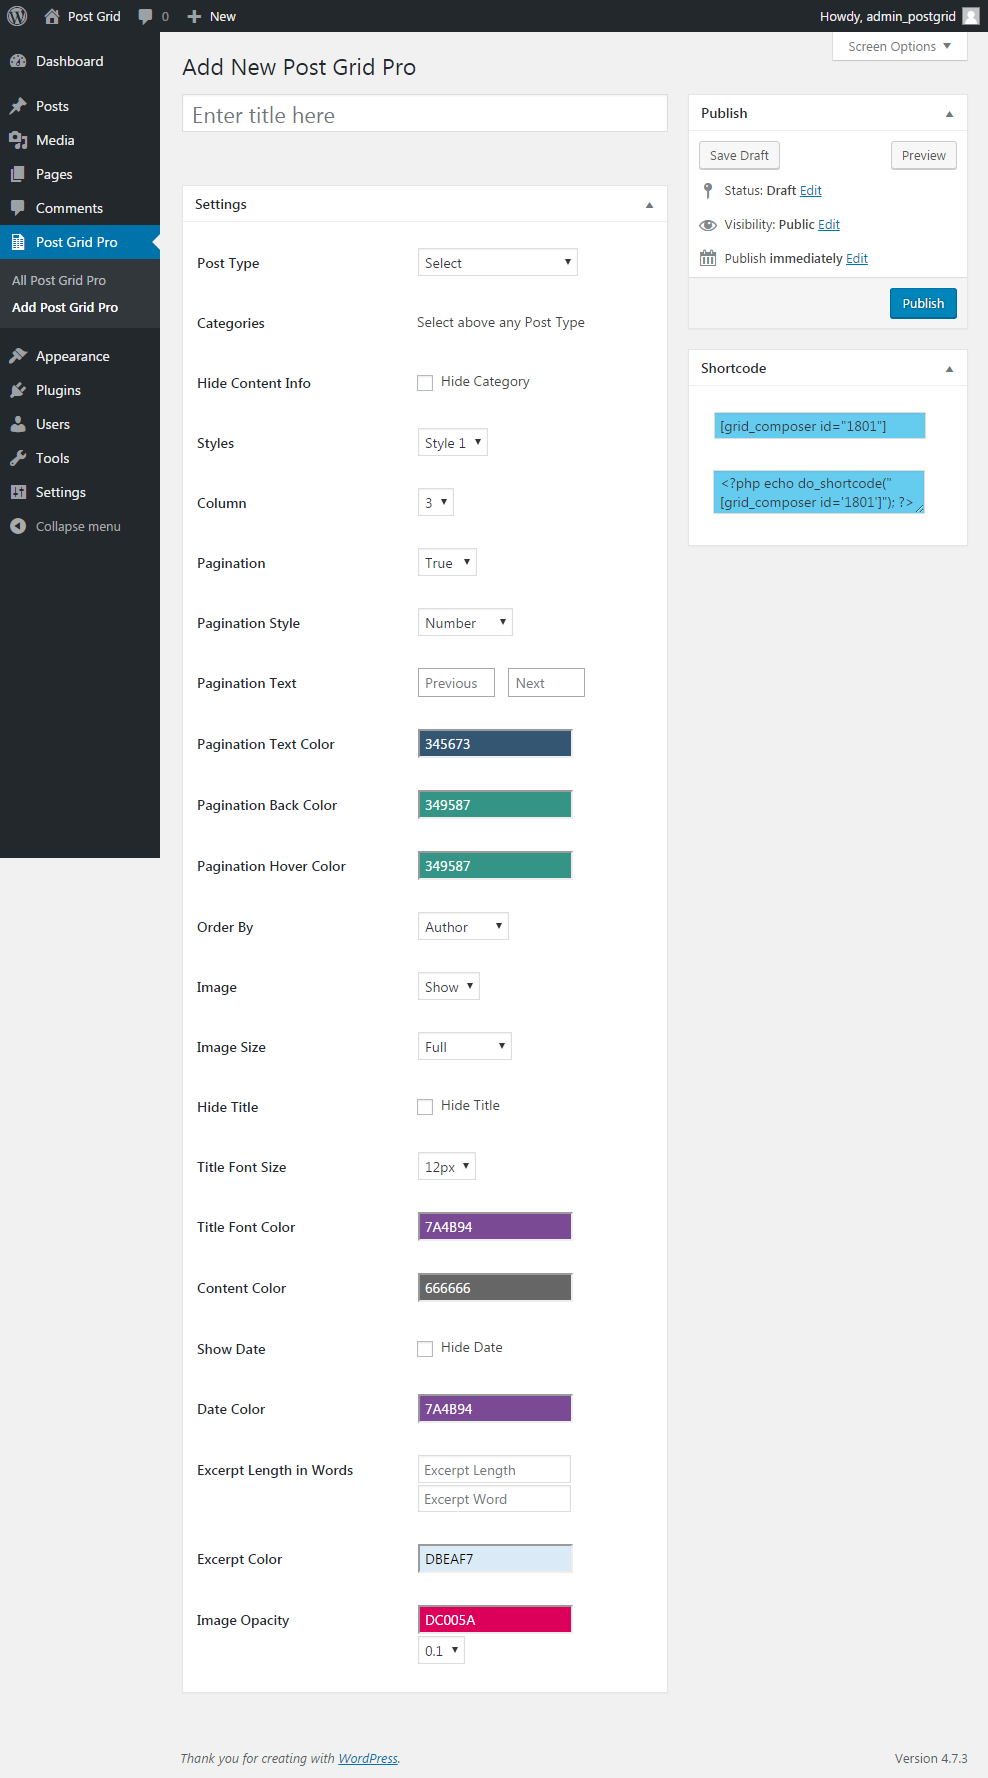Screen dimensions: 988x1778
Task: Click the Appearance paintbrush icon
Action: pos(18,356)
